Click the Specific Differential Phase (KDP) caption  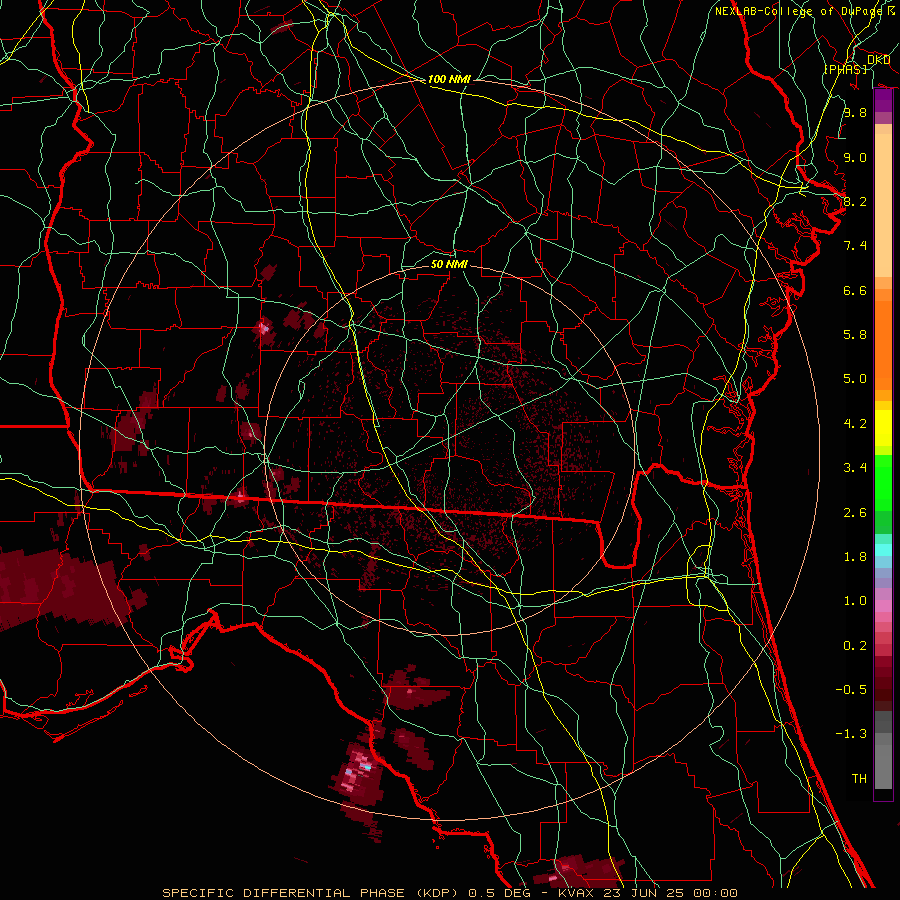[311, 893]
